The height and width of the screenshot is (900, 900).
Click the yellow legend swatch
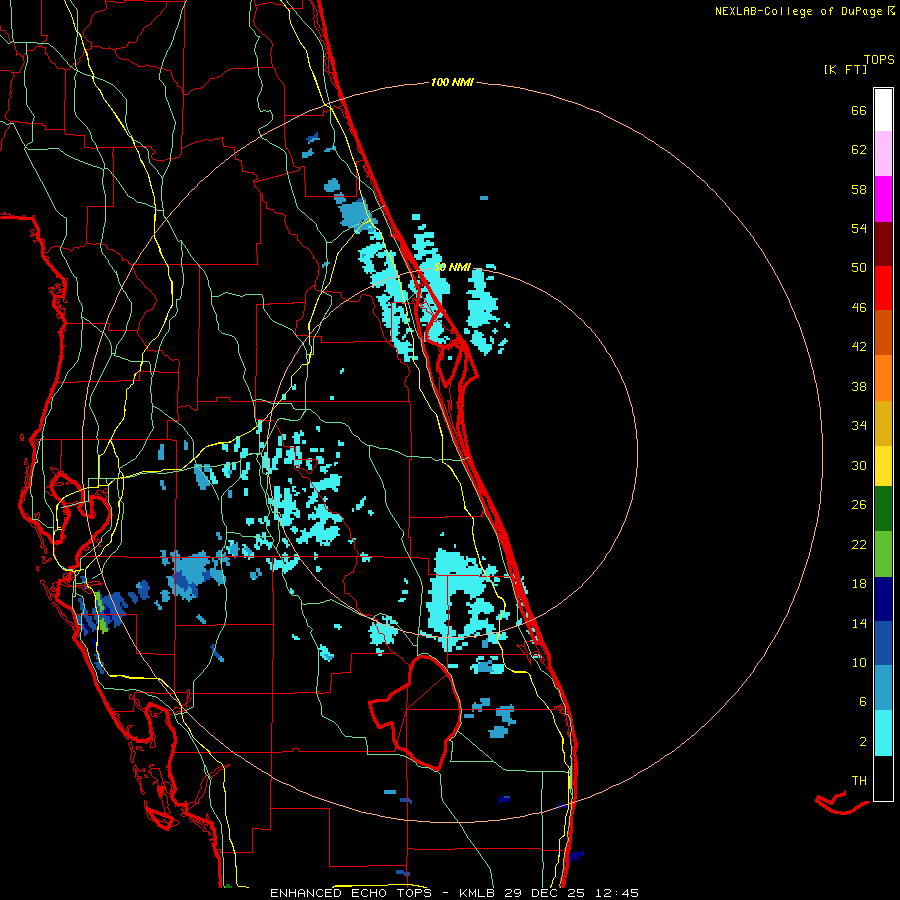pyautogui.click(x=883, y=466)
